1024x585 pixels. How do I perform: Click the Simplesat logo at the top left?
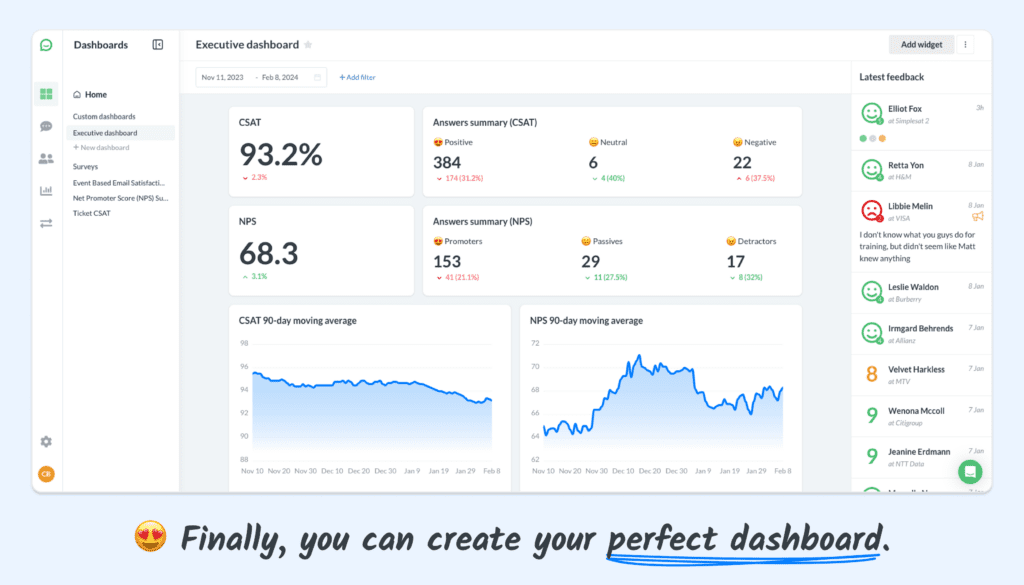(x=44, y=45)
